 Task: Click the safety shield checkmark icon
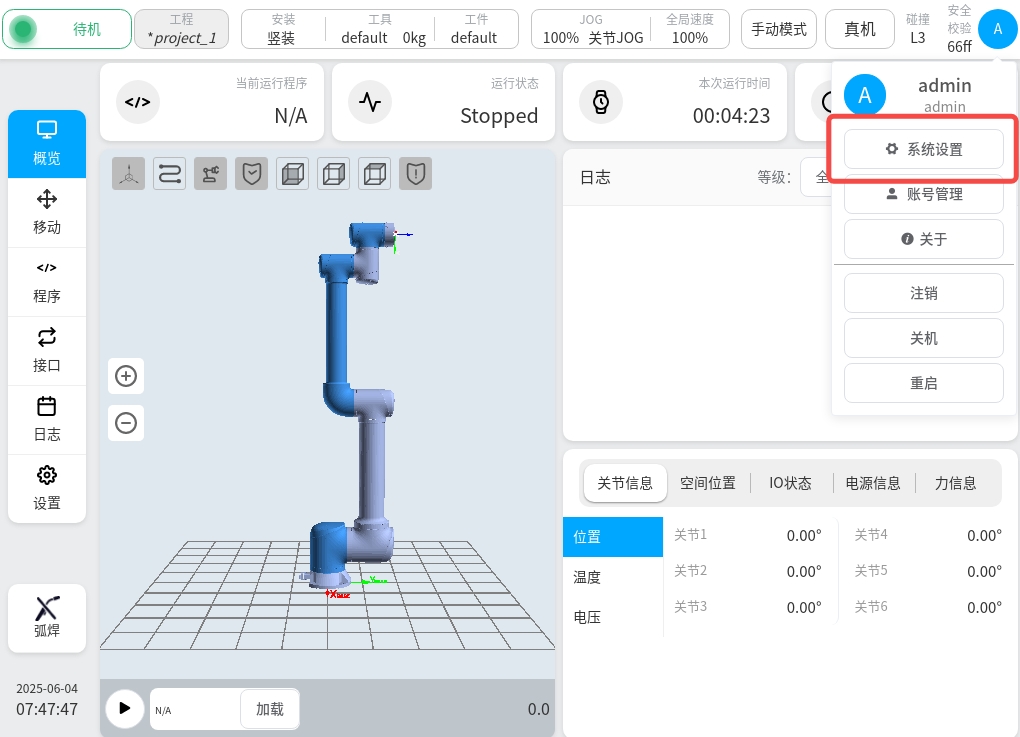click(251, 174)
